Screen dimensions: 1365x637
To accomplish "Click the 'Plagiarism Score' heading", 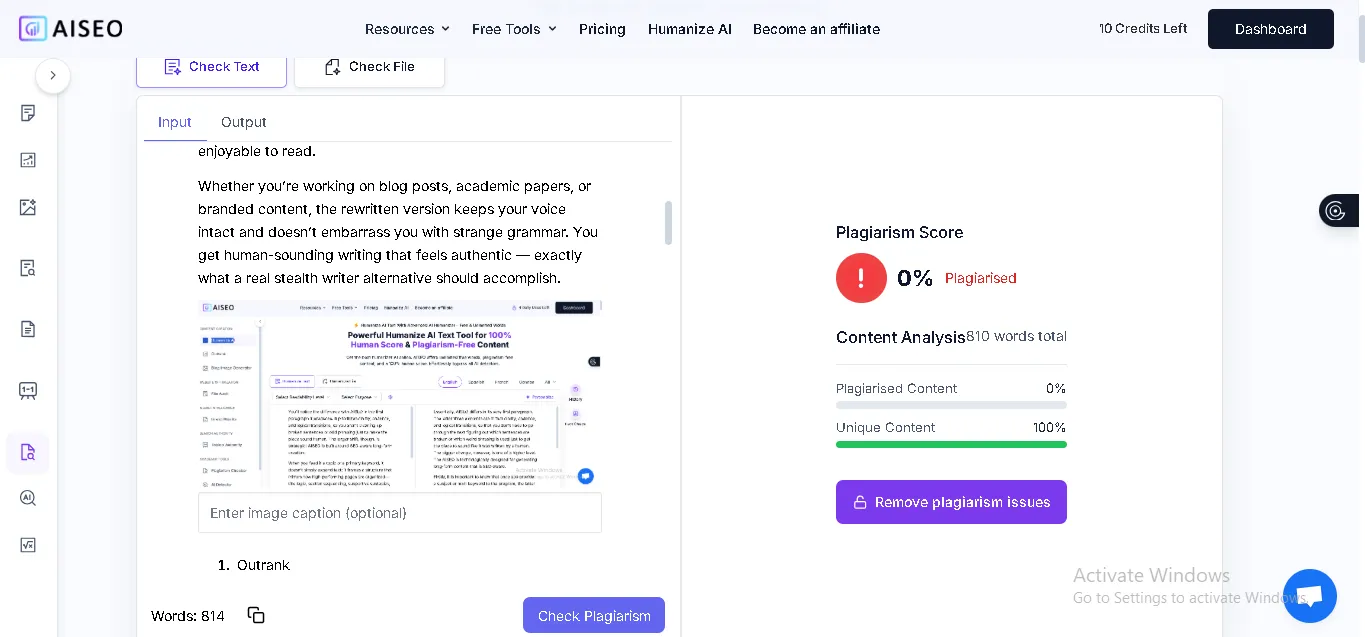I will (899, 232).
